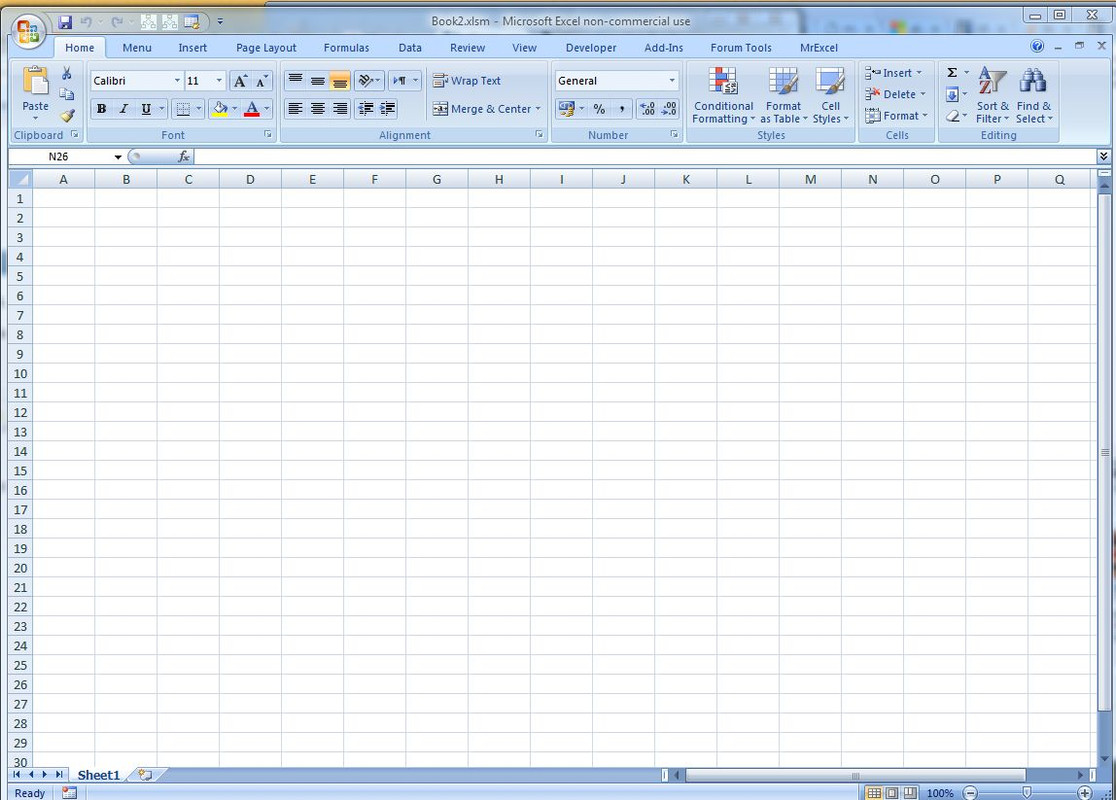Viewport: 1116px width, 800px height.
Task: Open Cell Styles gallery
Action: point(831,95)
